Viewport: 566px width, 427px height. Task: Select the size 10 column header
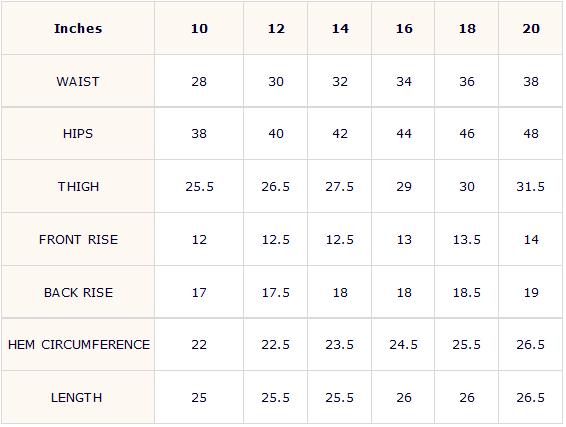(x=199, y=29)
